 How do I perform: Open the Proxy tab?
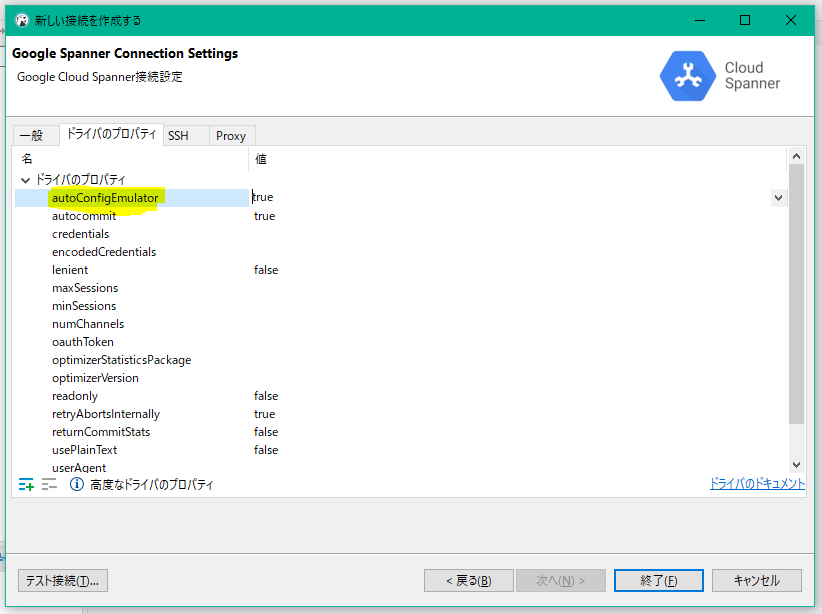coord(231,136)
